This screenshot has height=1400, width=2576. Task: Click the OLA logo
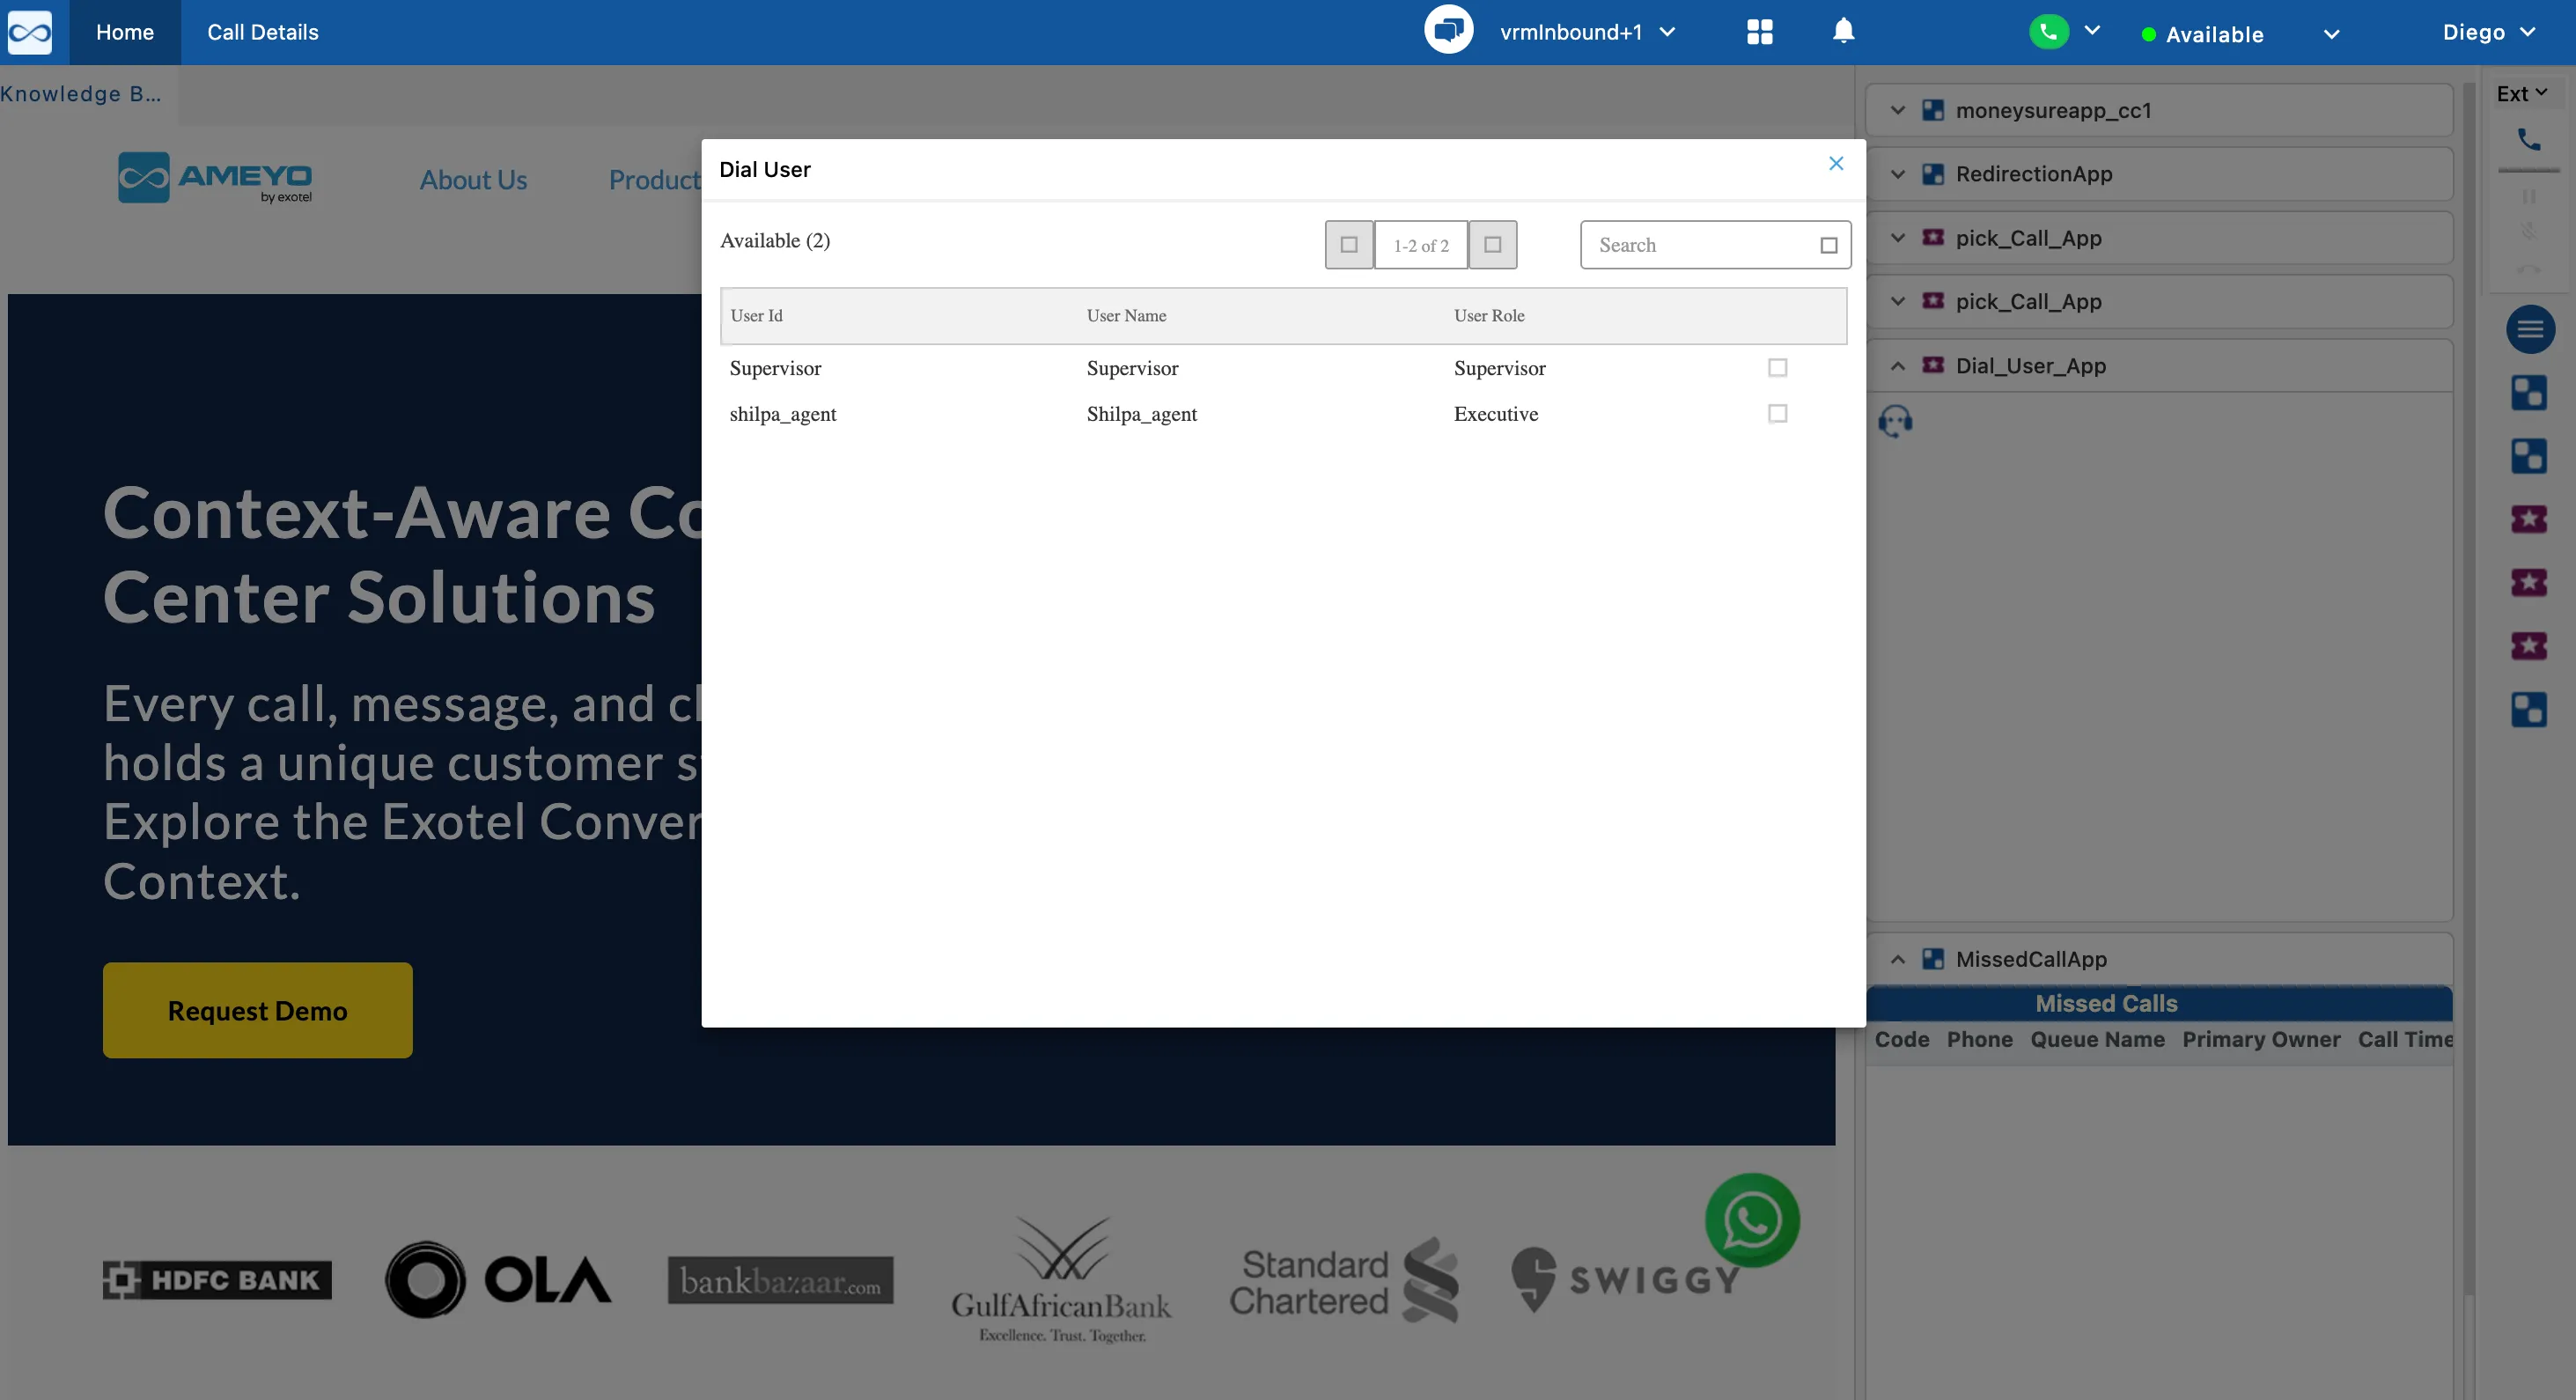click(x=498, y=1279)
